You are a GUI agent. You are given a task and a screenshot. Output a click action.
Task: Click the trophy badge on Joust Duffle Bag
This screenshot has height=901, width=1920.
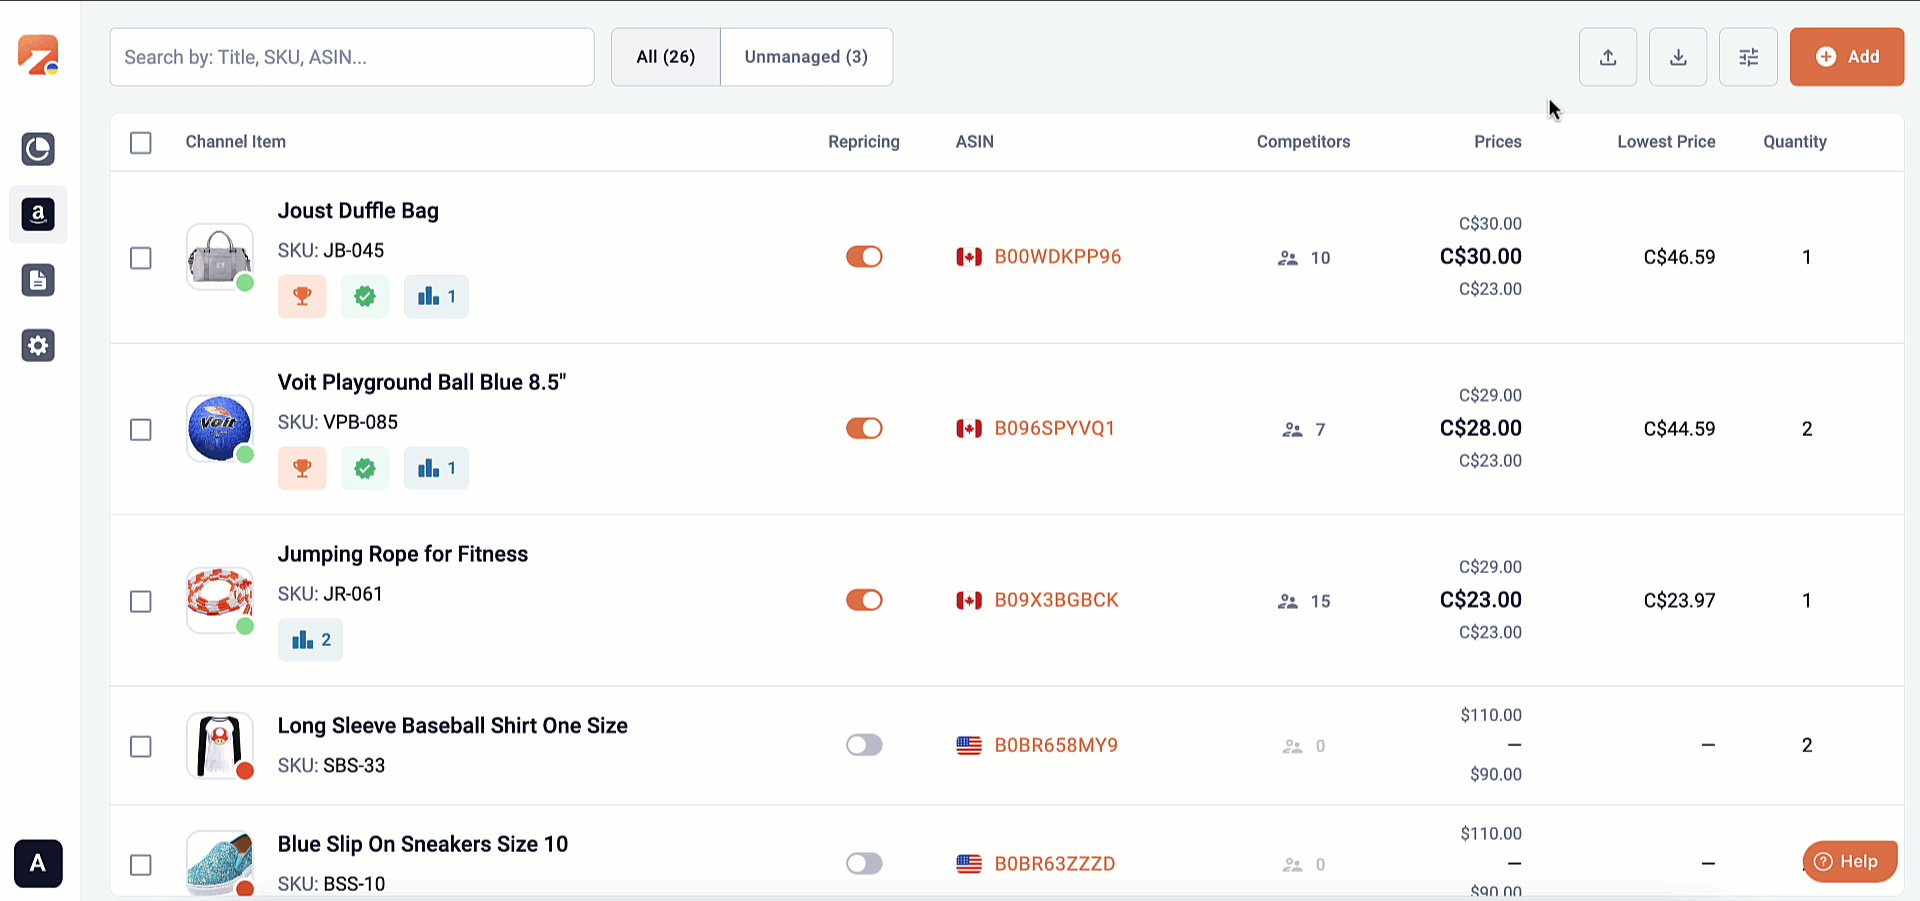click(x=302, y=297)
